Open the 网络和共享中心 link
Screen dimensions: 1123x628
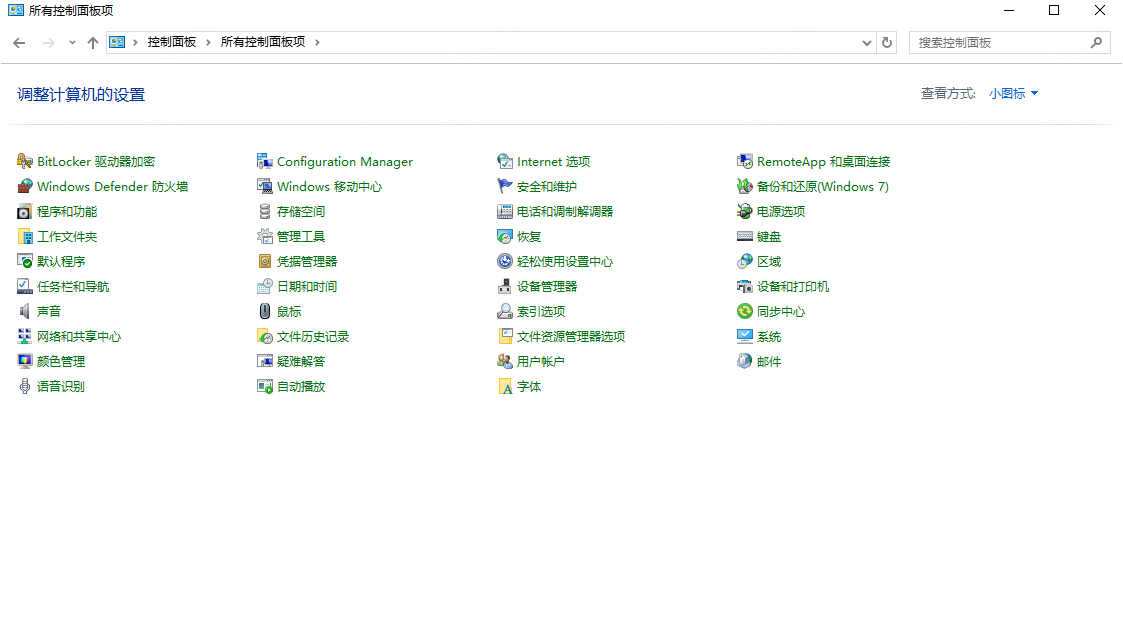click(79, 336)
